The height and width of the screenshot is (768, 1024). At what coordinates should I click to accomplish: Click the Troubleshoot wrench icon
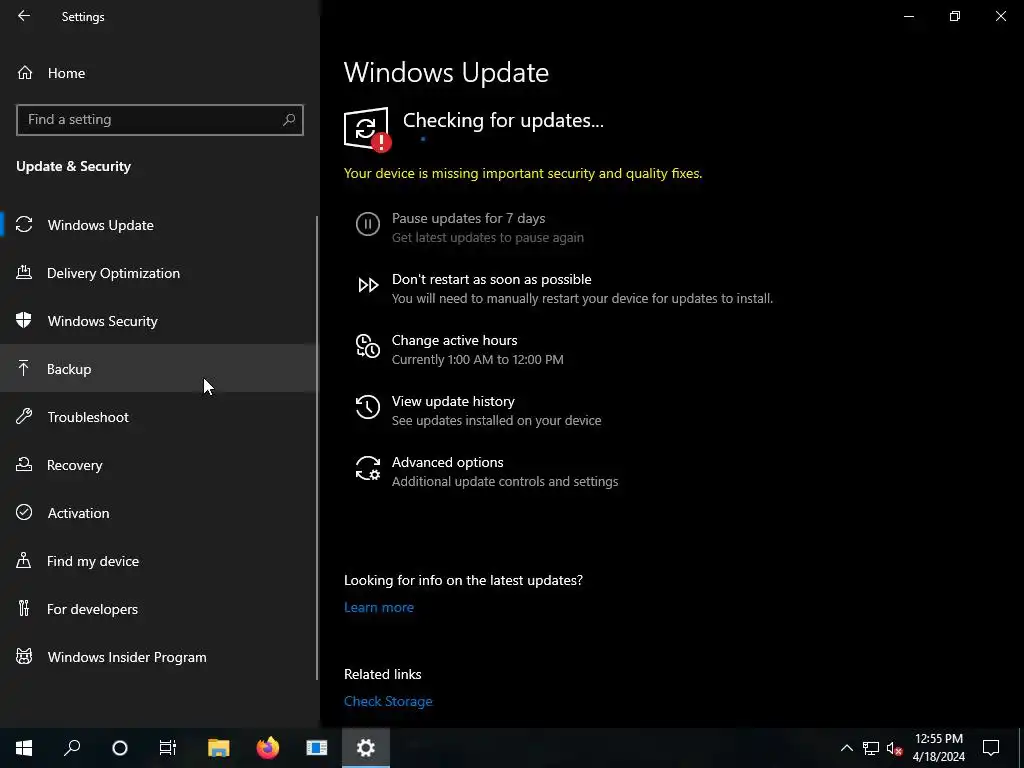(x=24, y=416)
